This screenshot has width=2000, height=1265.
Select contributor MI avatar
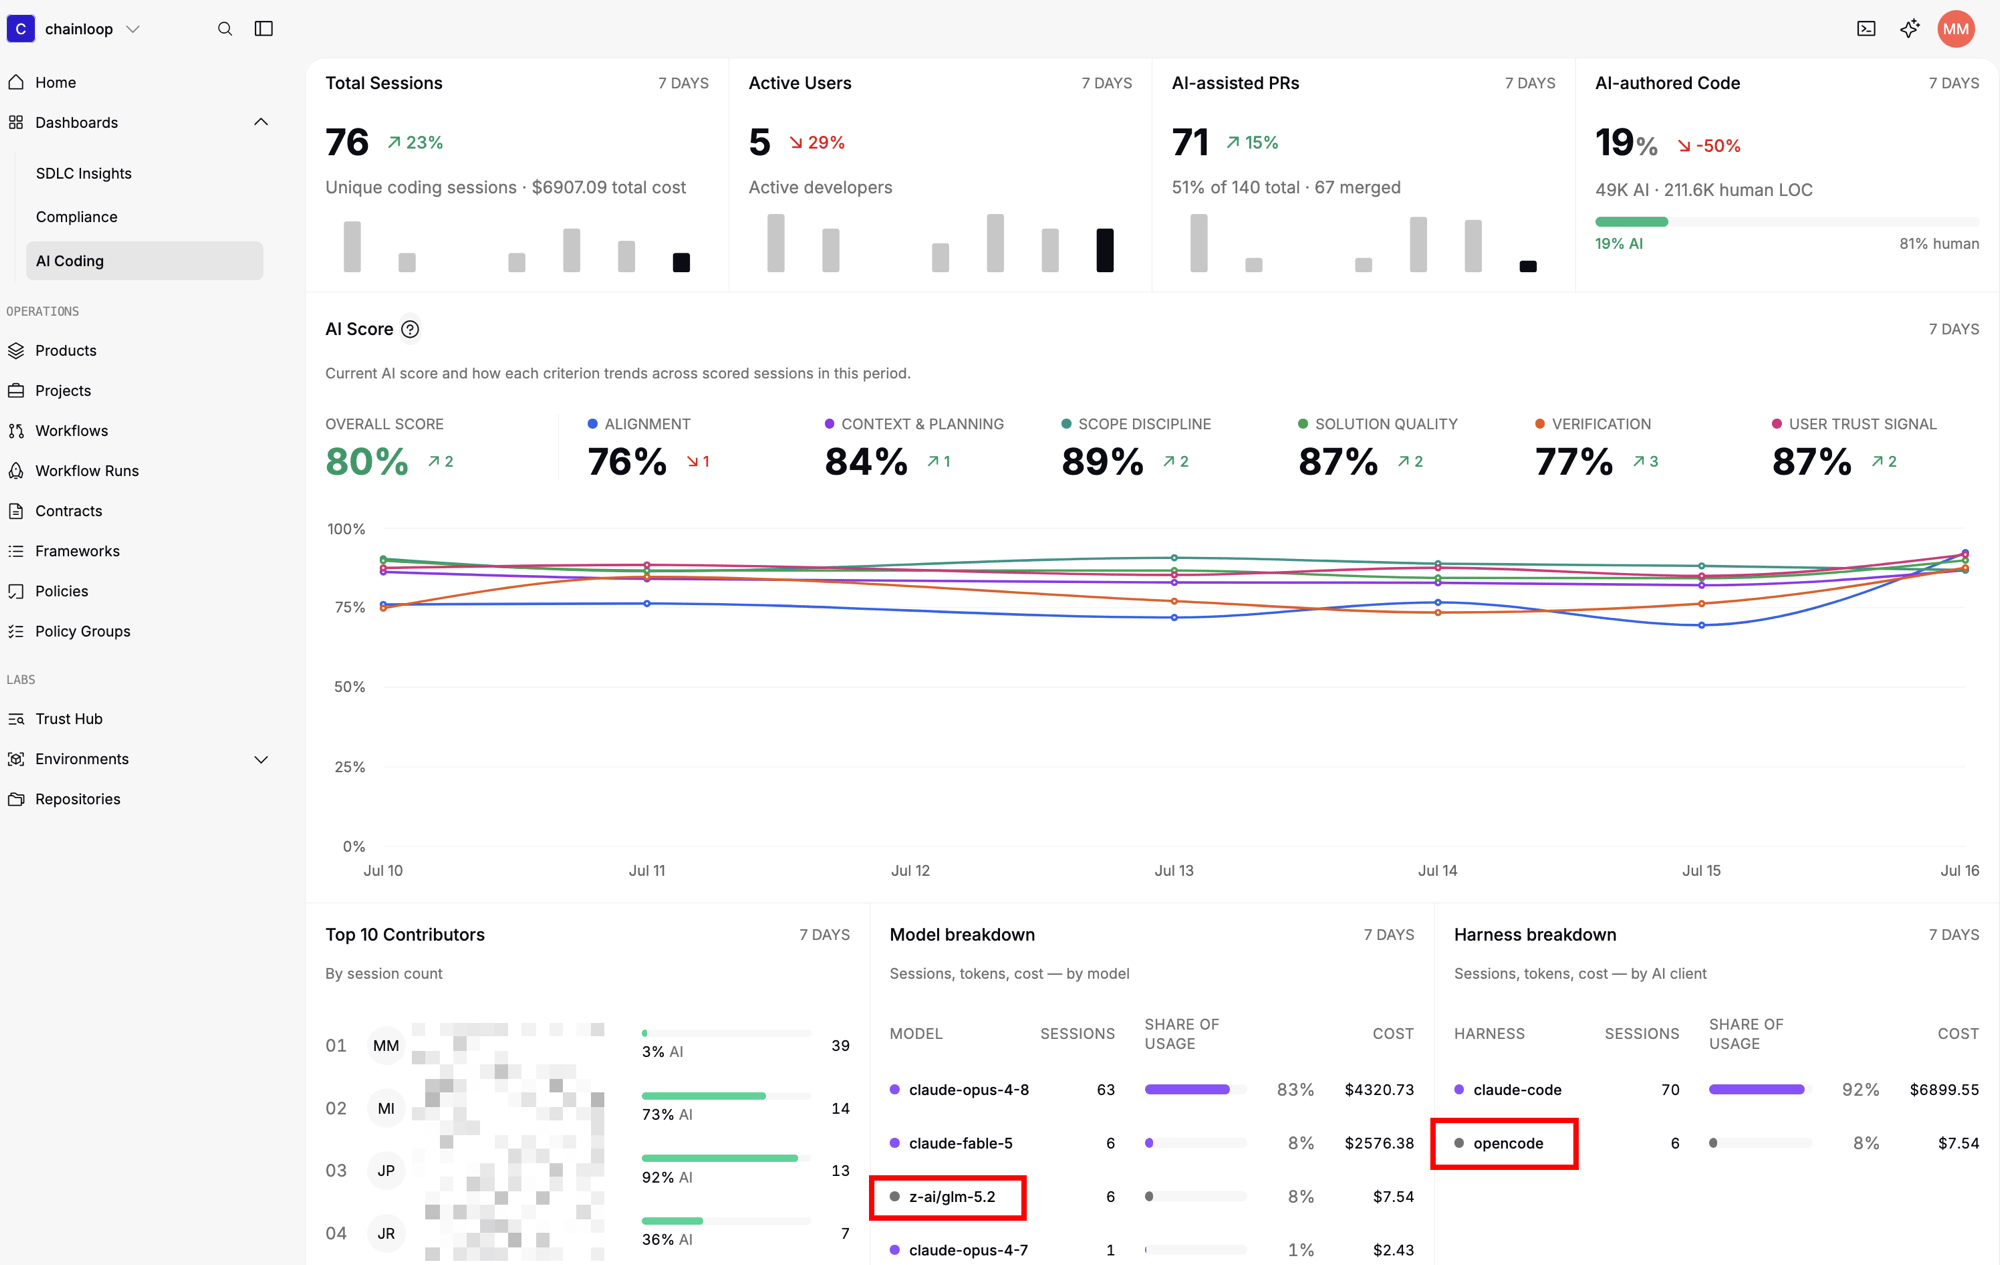point(386,1108)
